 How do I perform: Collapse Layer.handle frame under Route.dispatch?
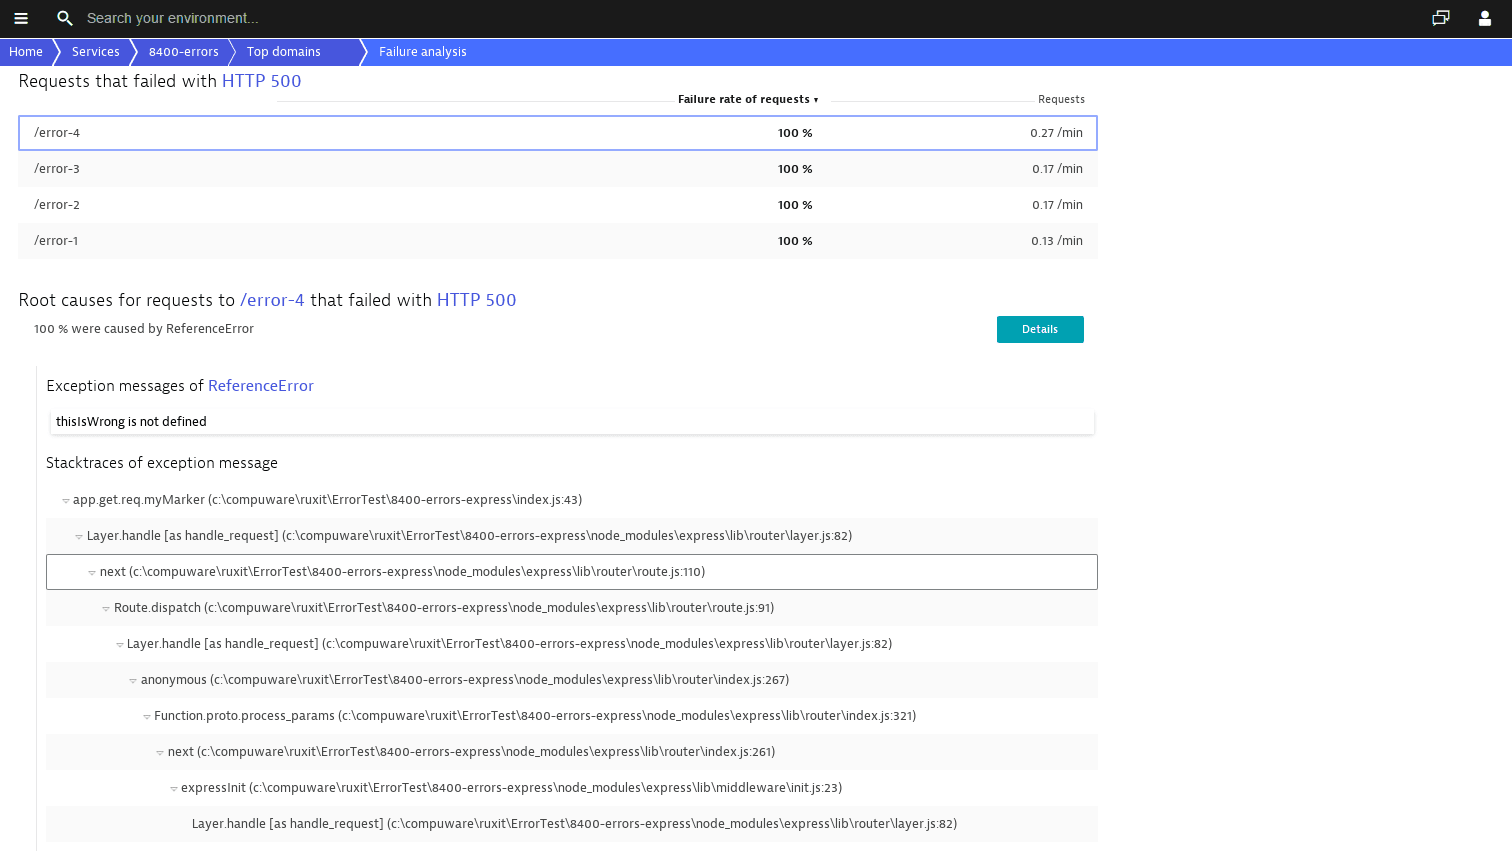[x=120, y=645]
